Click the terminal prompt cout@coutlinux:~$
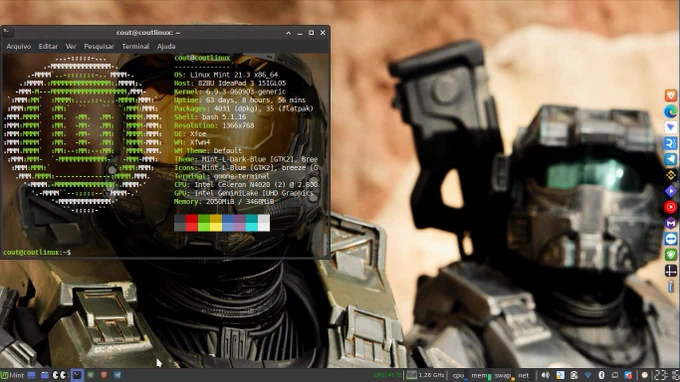The image size is (680, 382). coord(37,252)
